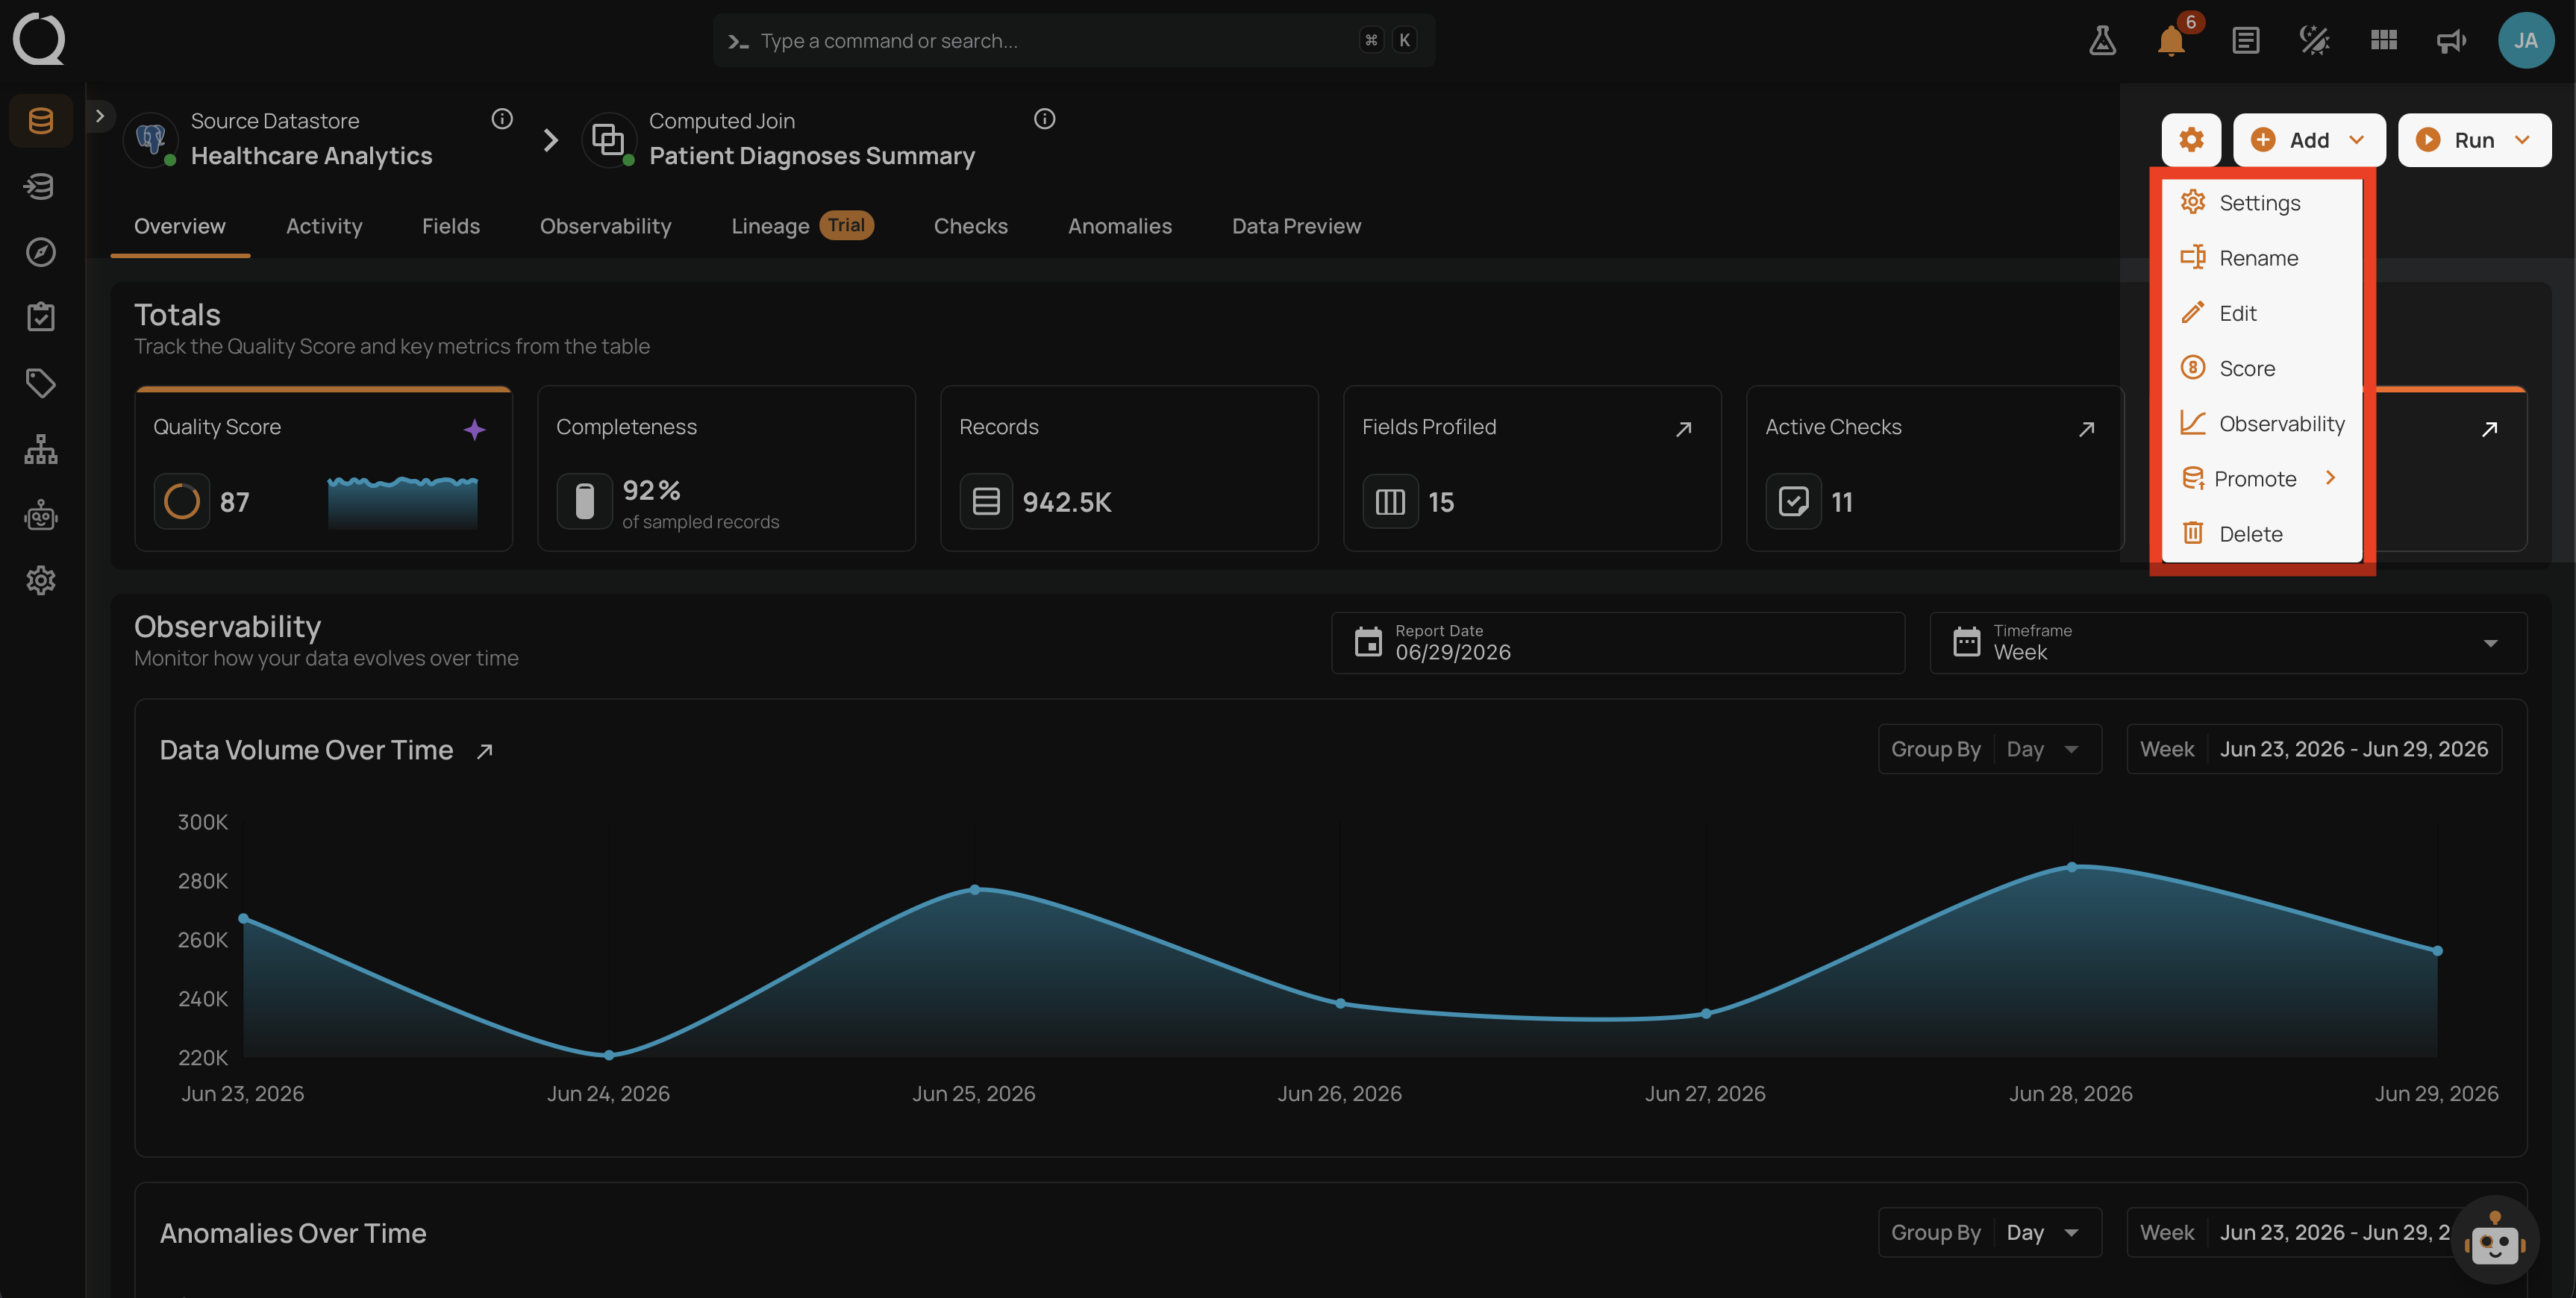The width and height of the screenshot is (2576, 1298).
Task: Expand the Run dropdown button
Action: [2474, 140]
